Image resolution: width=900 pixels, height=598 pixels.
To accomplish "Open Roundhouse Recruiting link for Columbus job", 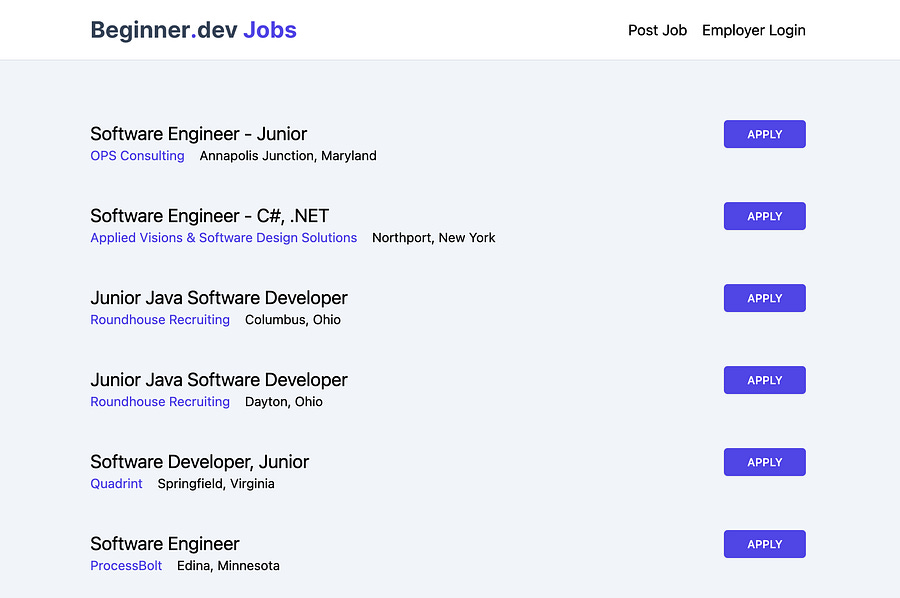I will 160,320.
